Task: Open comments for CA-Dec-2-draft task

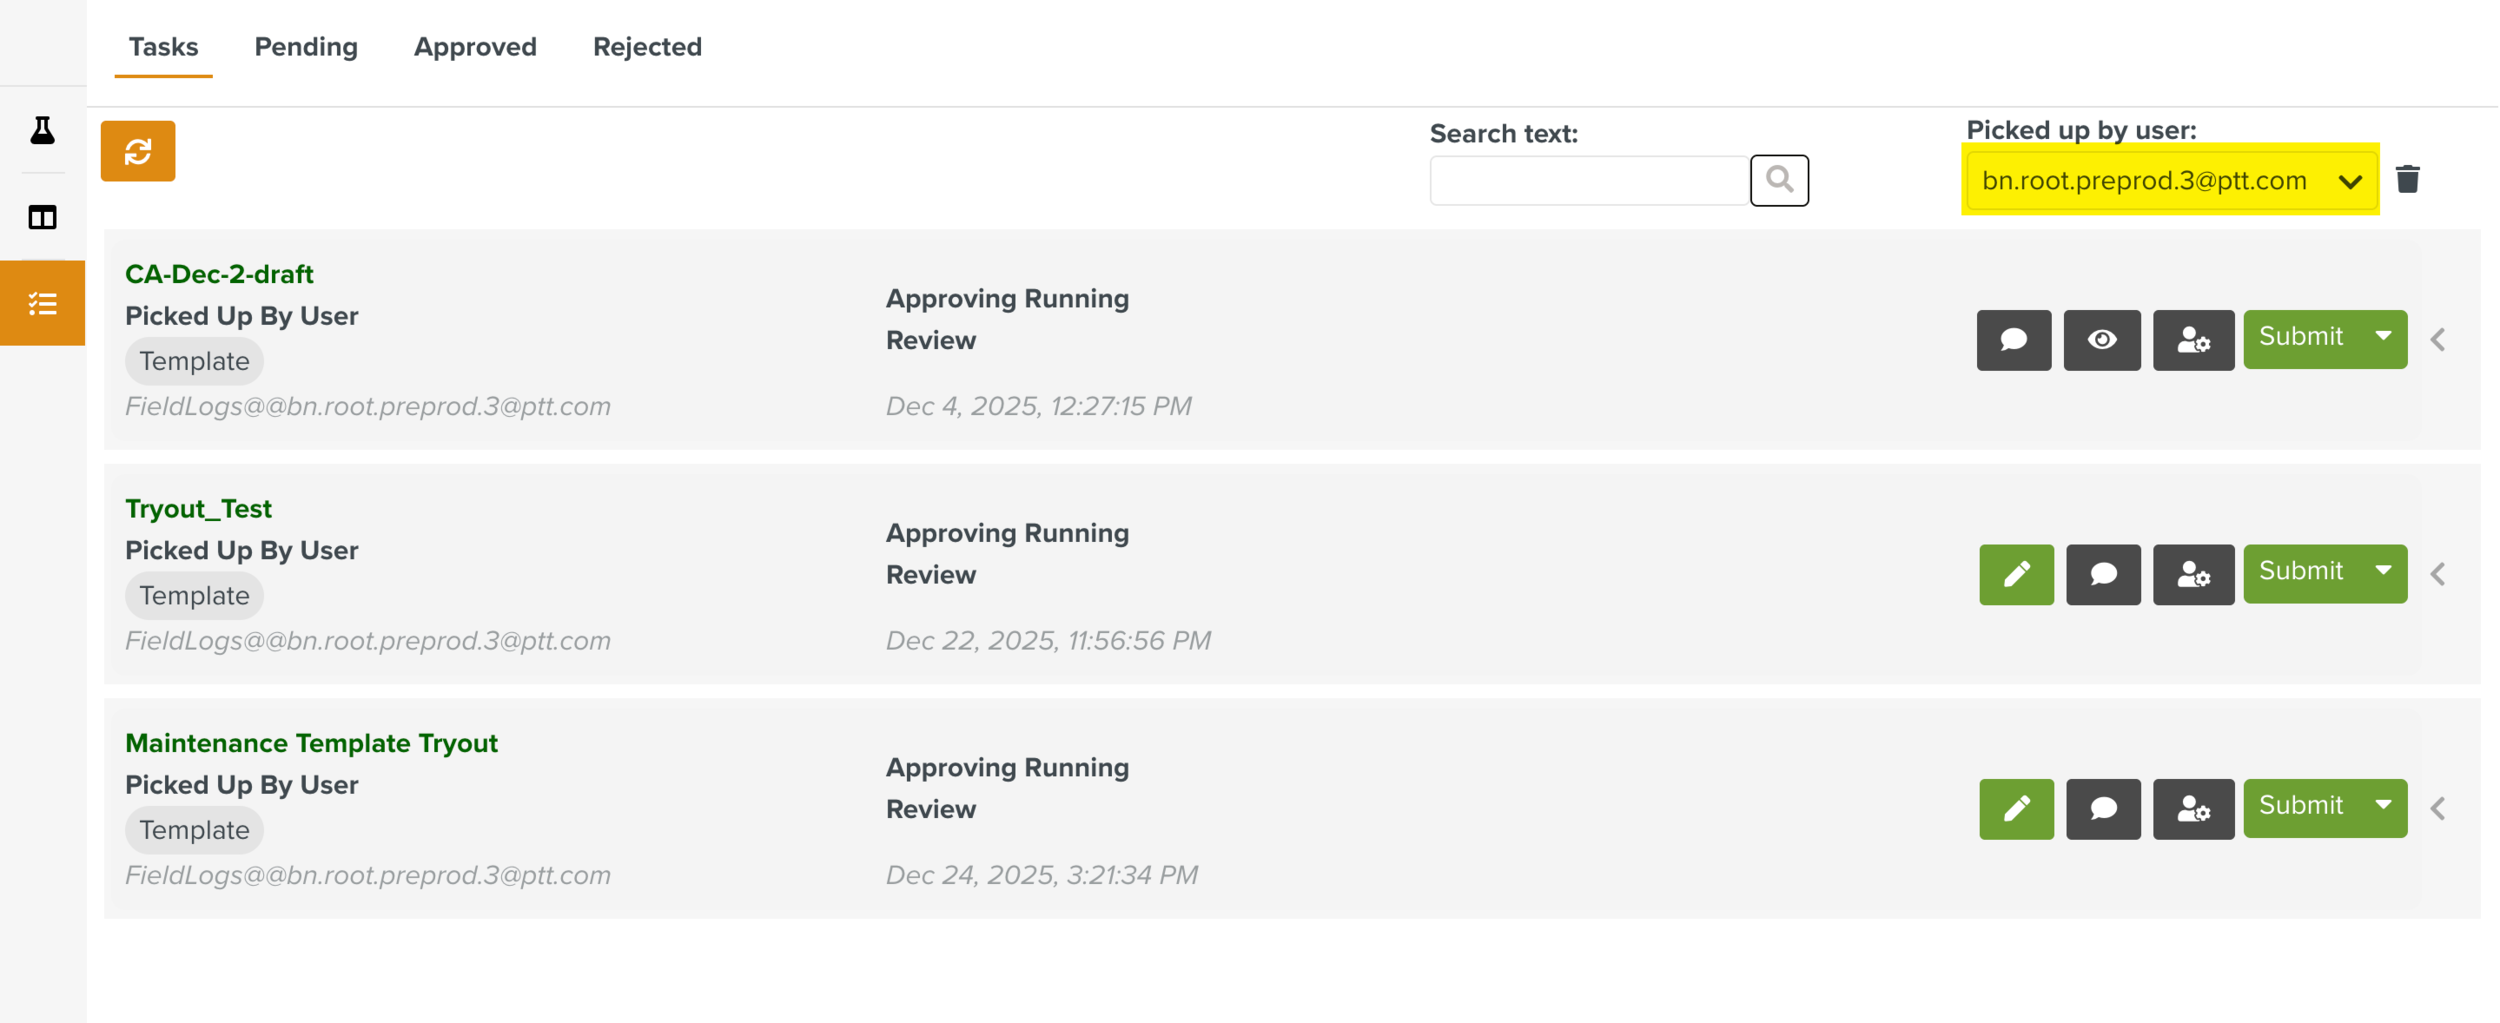Action: click(2013, 340)
